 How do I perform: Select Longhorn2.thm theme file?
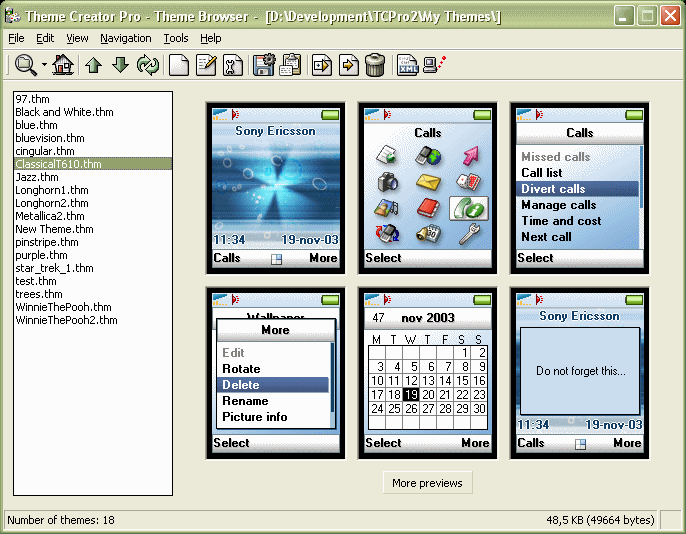coord(93,203)
